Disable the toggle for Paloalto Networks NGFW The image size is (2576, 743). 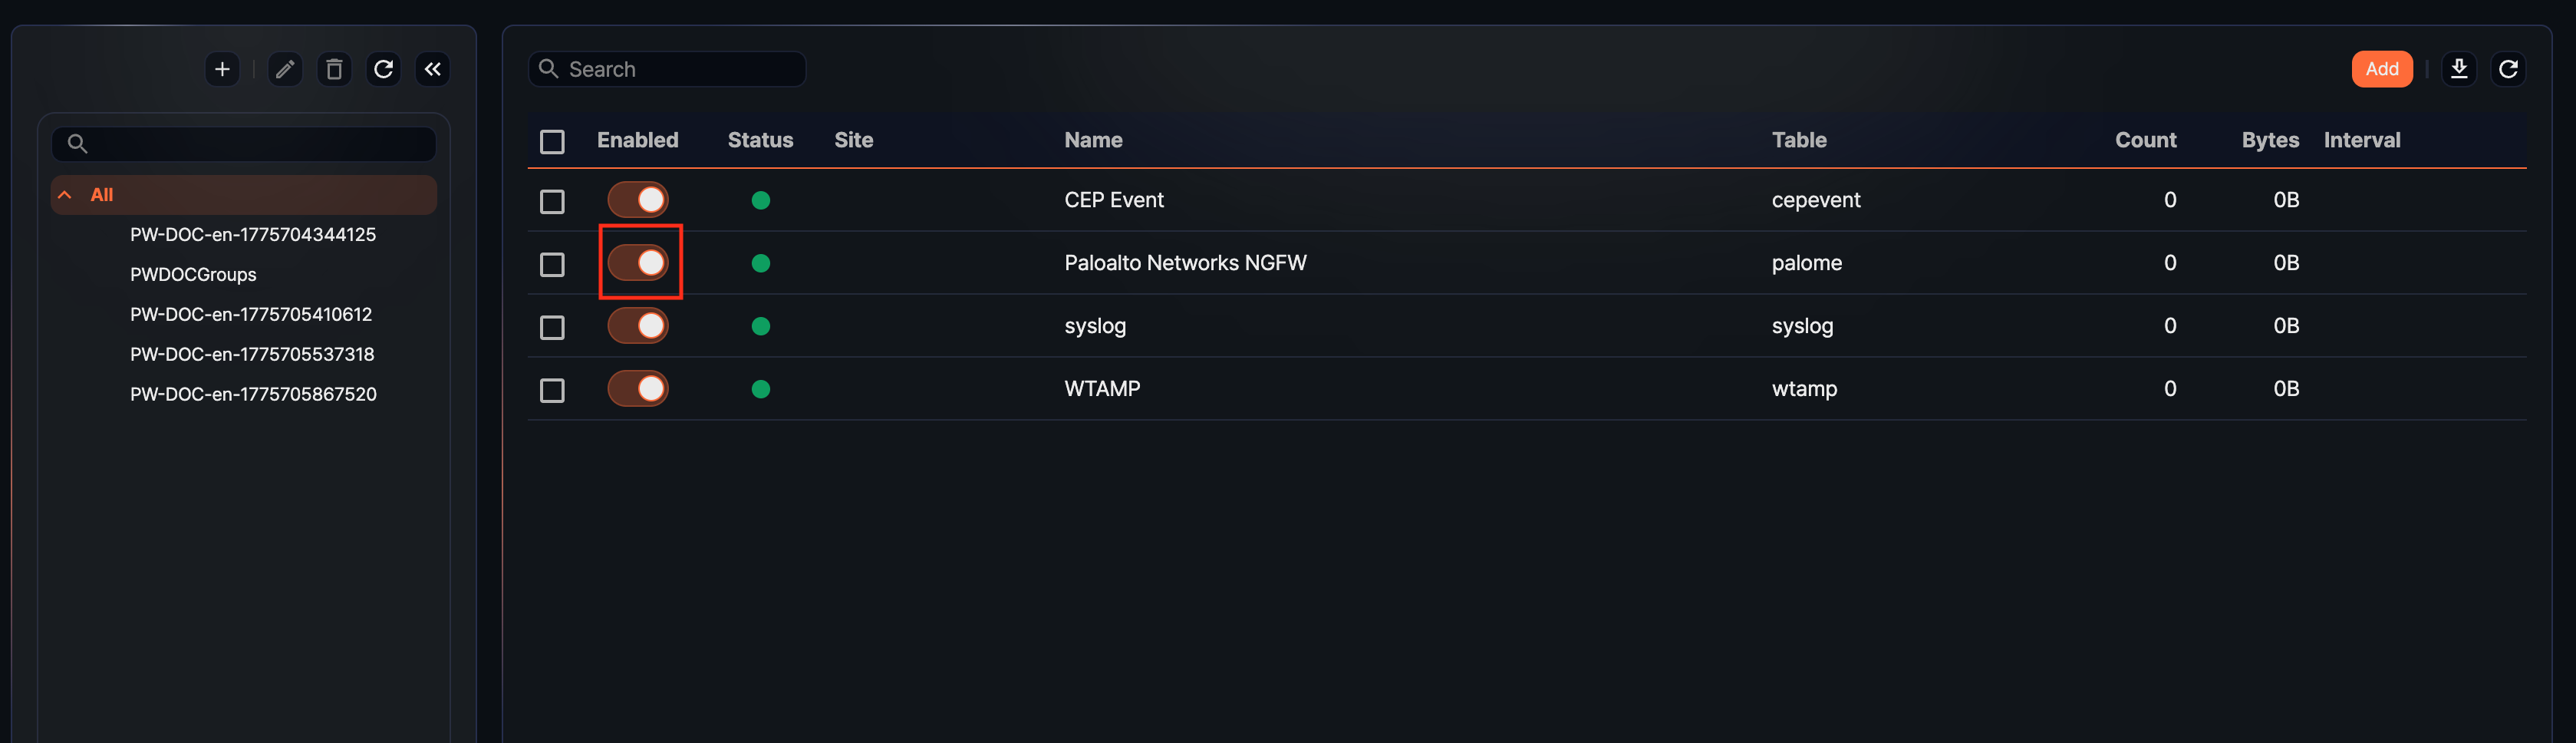639,262
